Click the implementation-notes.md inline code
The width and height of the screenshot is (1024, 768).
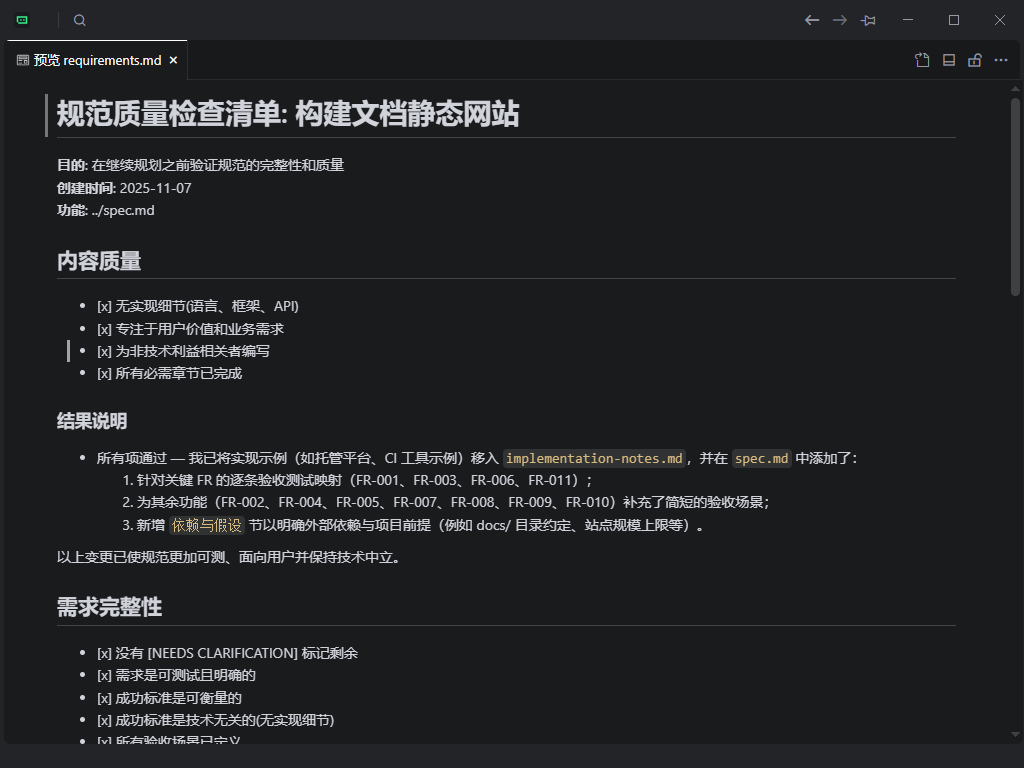pos(594,458)
